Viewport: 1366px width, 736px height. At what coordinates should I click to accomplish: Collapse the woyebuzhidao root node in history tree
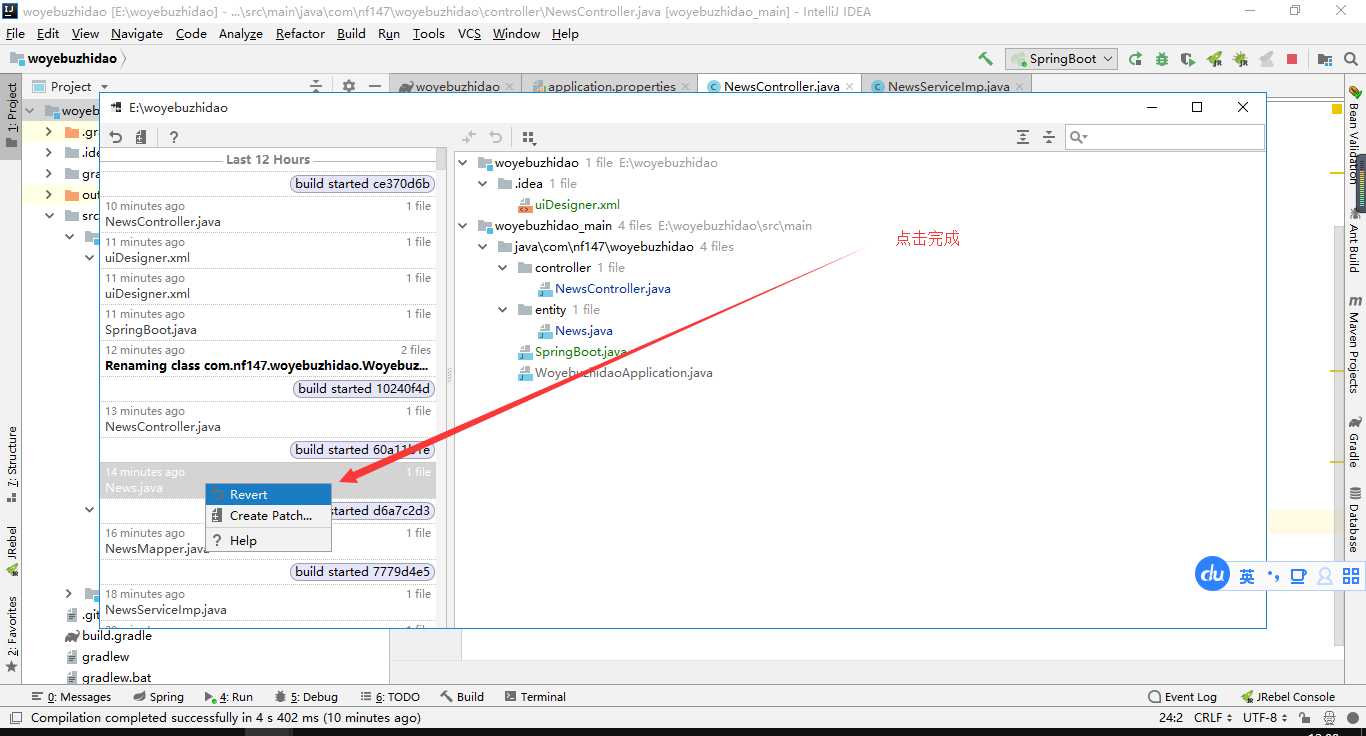click(462, 162)
